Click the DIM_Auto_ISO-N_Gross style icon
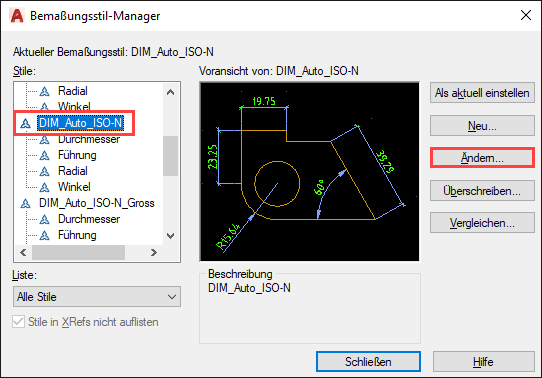The image size is (542, 378). coord(25,203)
